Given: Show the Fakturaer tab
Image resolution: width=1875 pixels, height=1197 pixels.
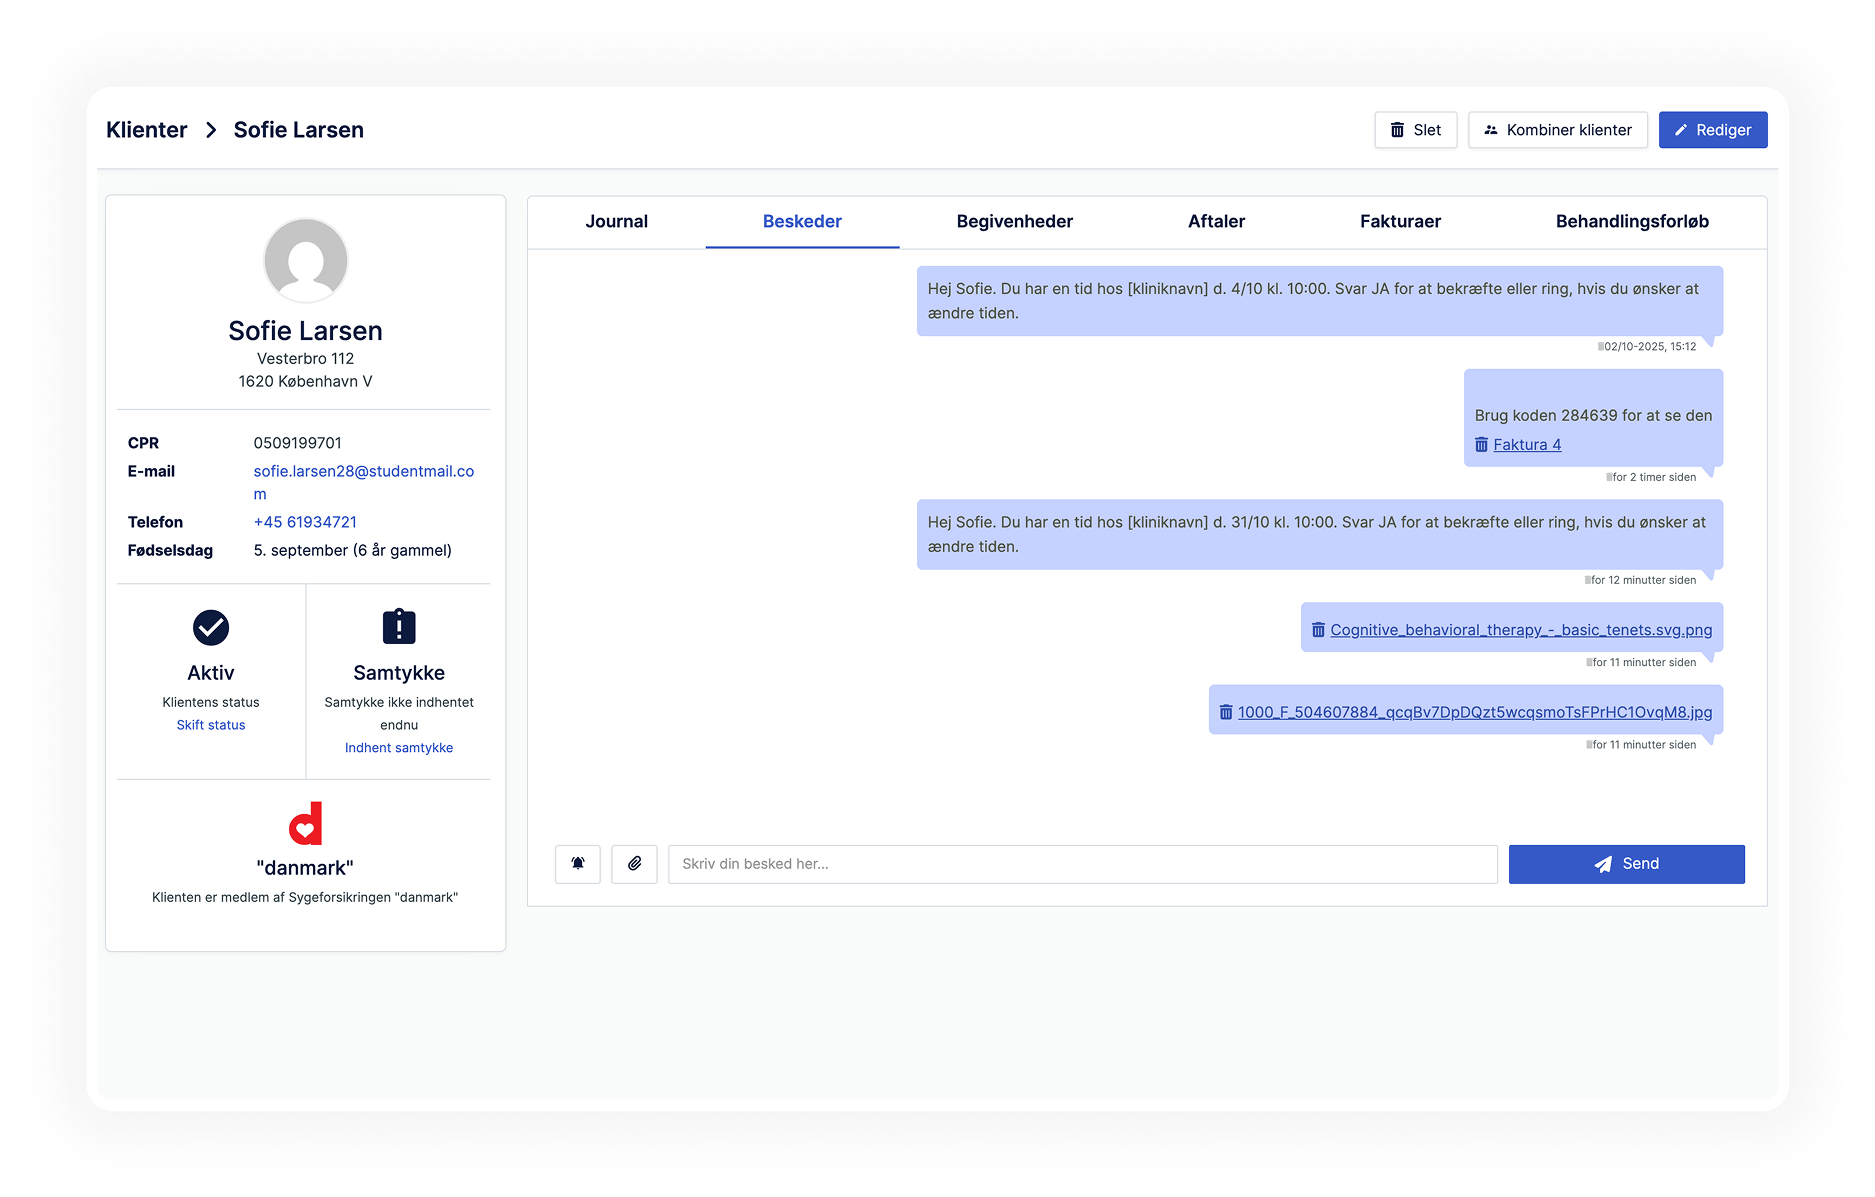Looking at the screenshot, I should pyautogui.click(x=1400, y=222).
